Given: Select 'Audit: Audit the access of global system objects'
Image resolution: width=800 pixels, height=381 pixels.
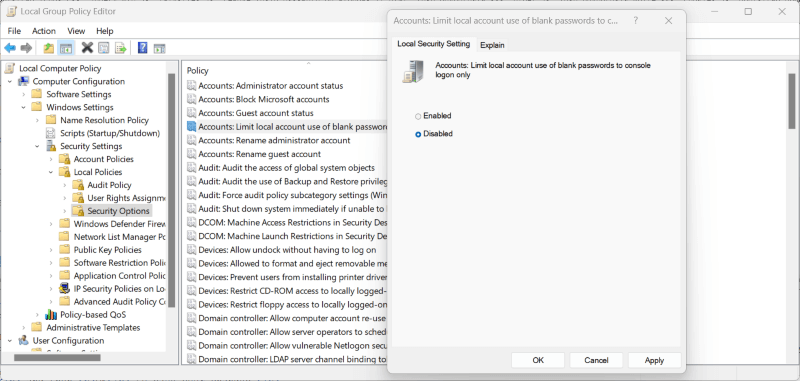Looking at the screenshot, I should 286,167.
